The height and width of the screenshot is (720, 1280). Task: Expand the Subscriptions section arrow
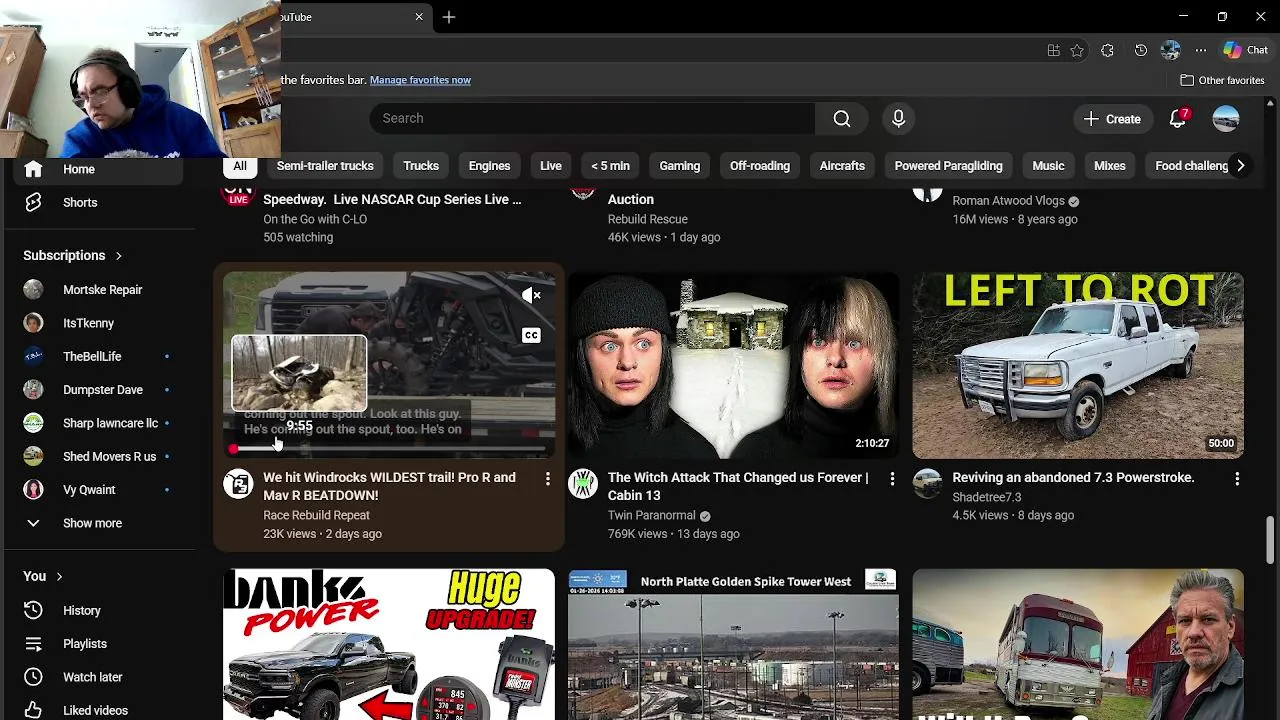tap(118, 255)
